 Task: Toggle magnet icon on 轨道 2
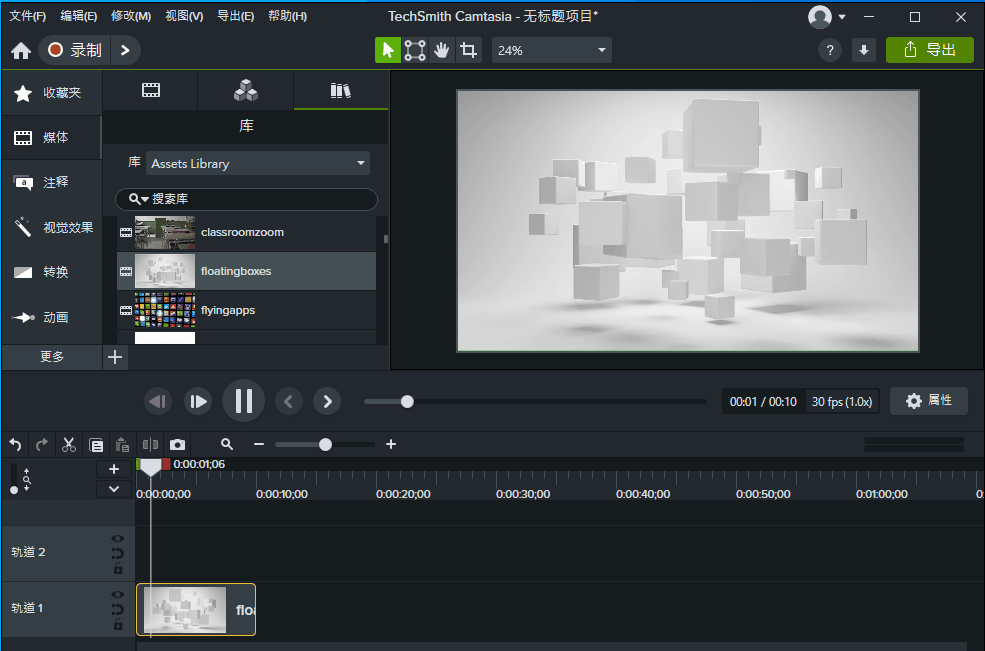[x=117, y=554]
